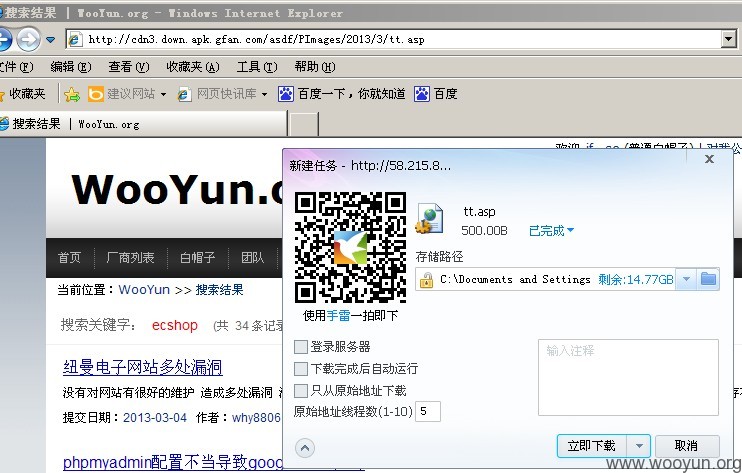The image size is (742, 473).
Task: Click the page icon in the address bar
Action: click(75, 39)
